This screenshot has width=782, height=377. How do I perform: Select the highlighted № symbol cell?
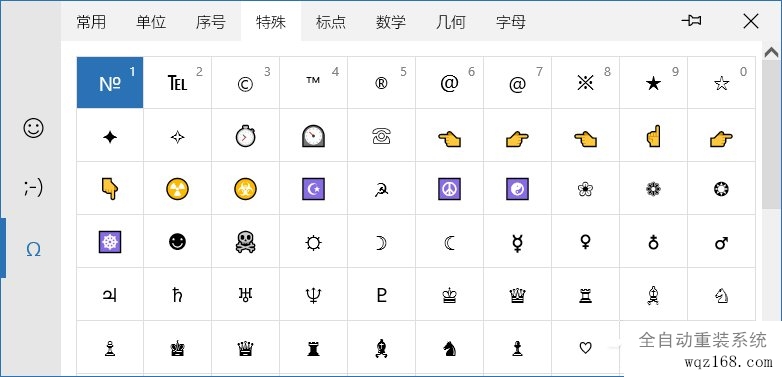pyautogui.click(x=110, y=82)
